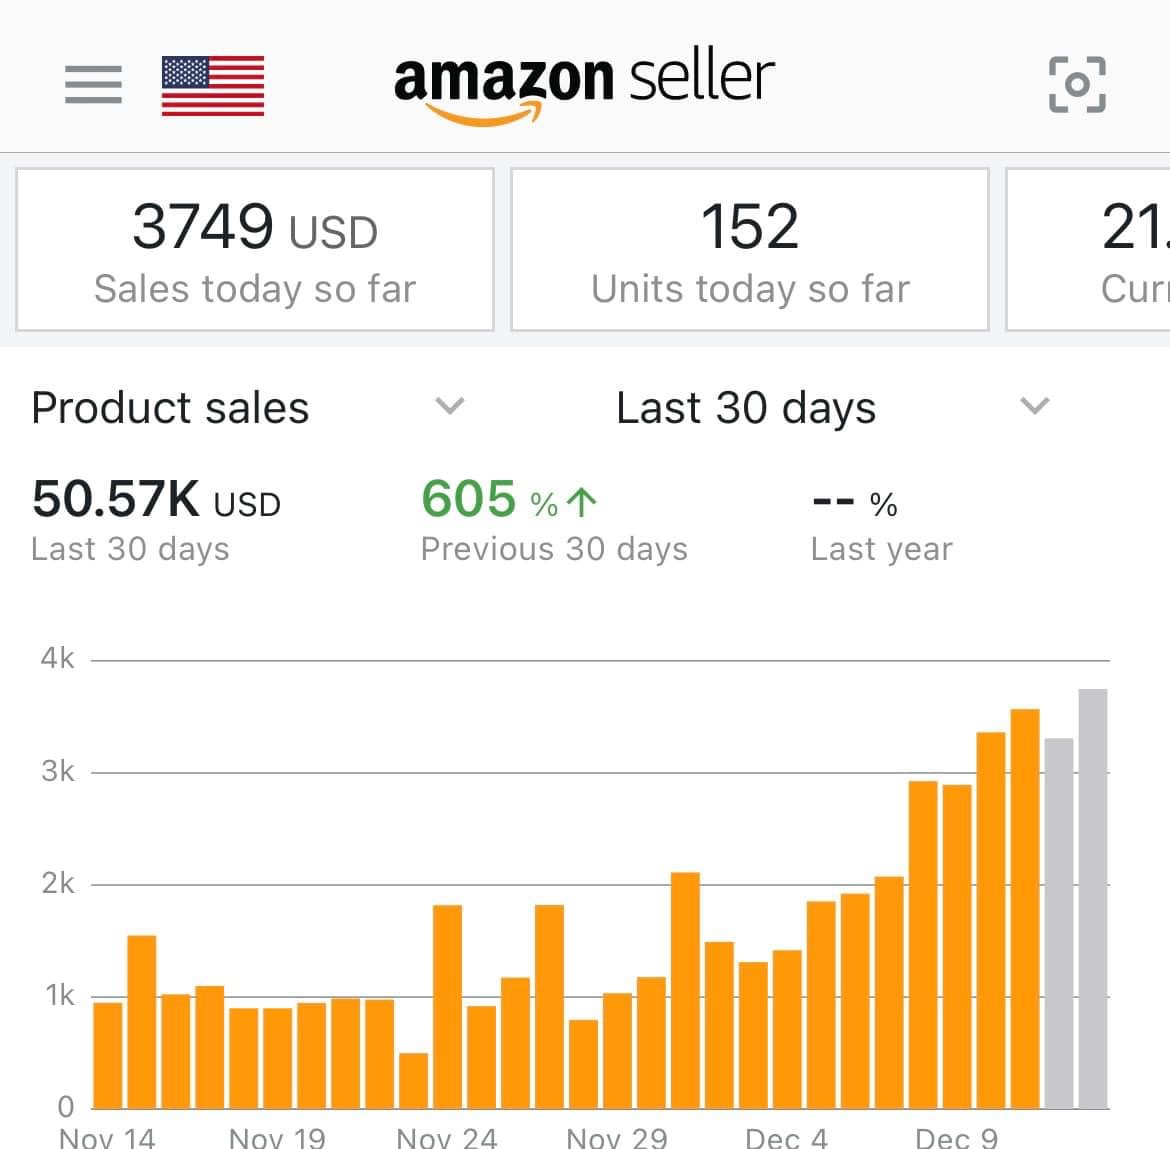Click the chevron beside Product sales
1170x1149 pixels.
(450, 406)
